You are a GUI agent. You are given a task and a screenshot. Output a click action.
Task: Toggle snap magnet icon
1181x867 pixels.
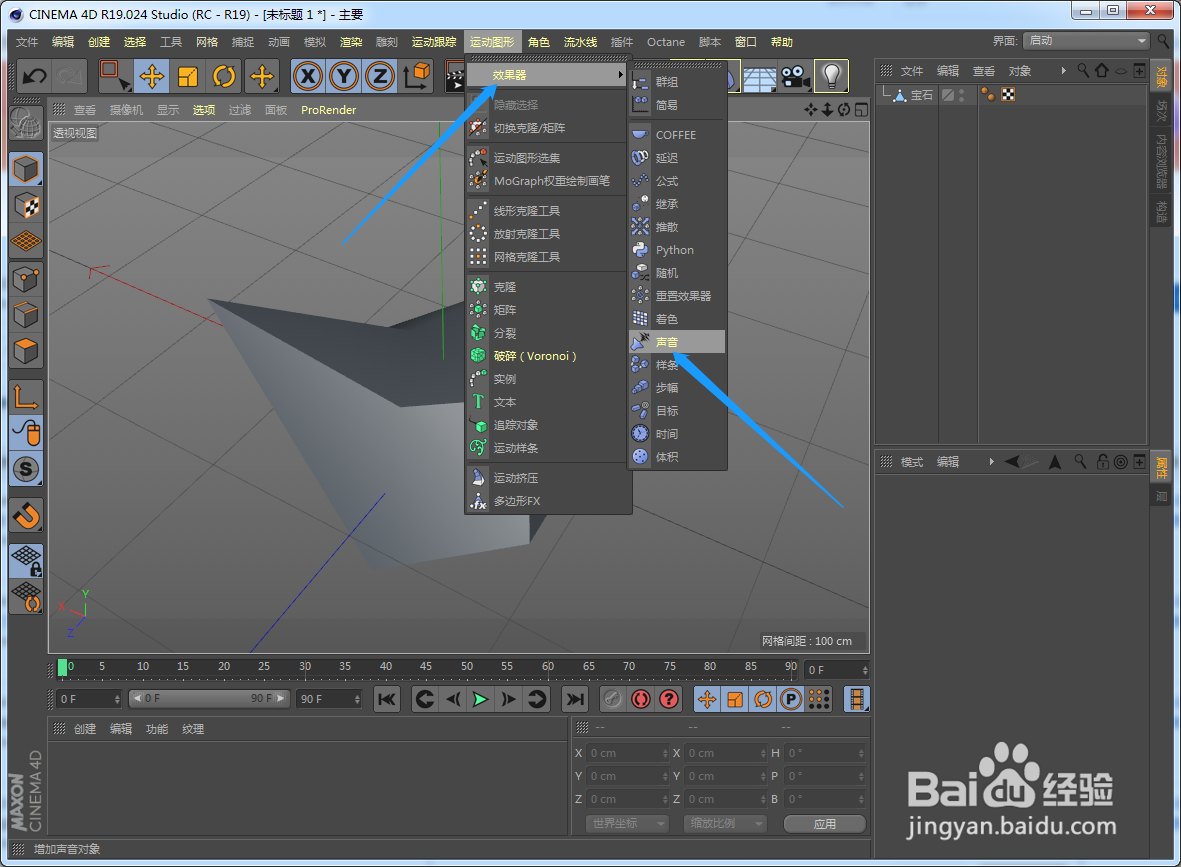[x=26, y=516]
